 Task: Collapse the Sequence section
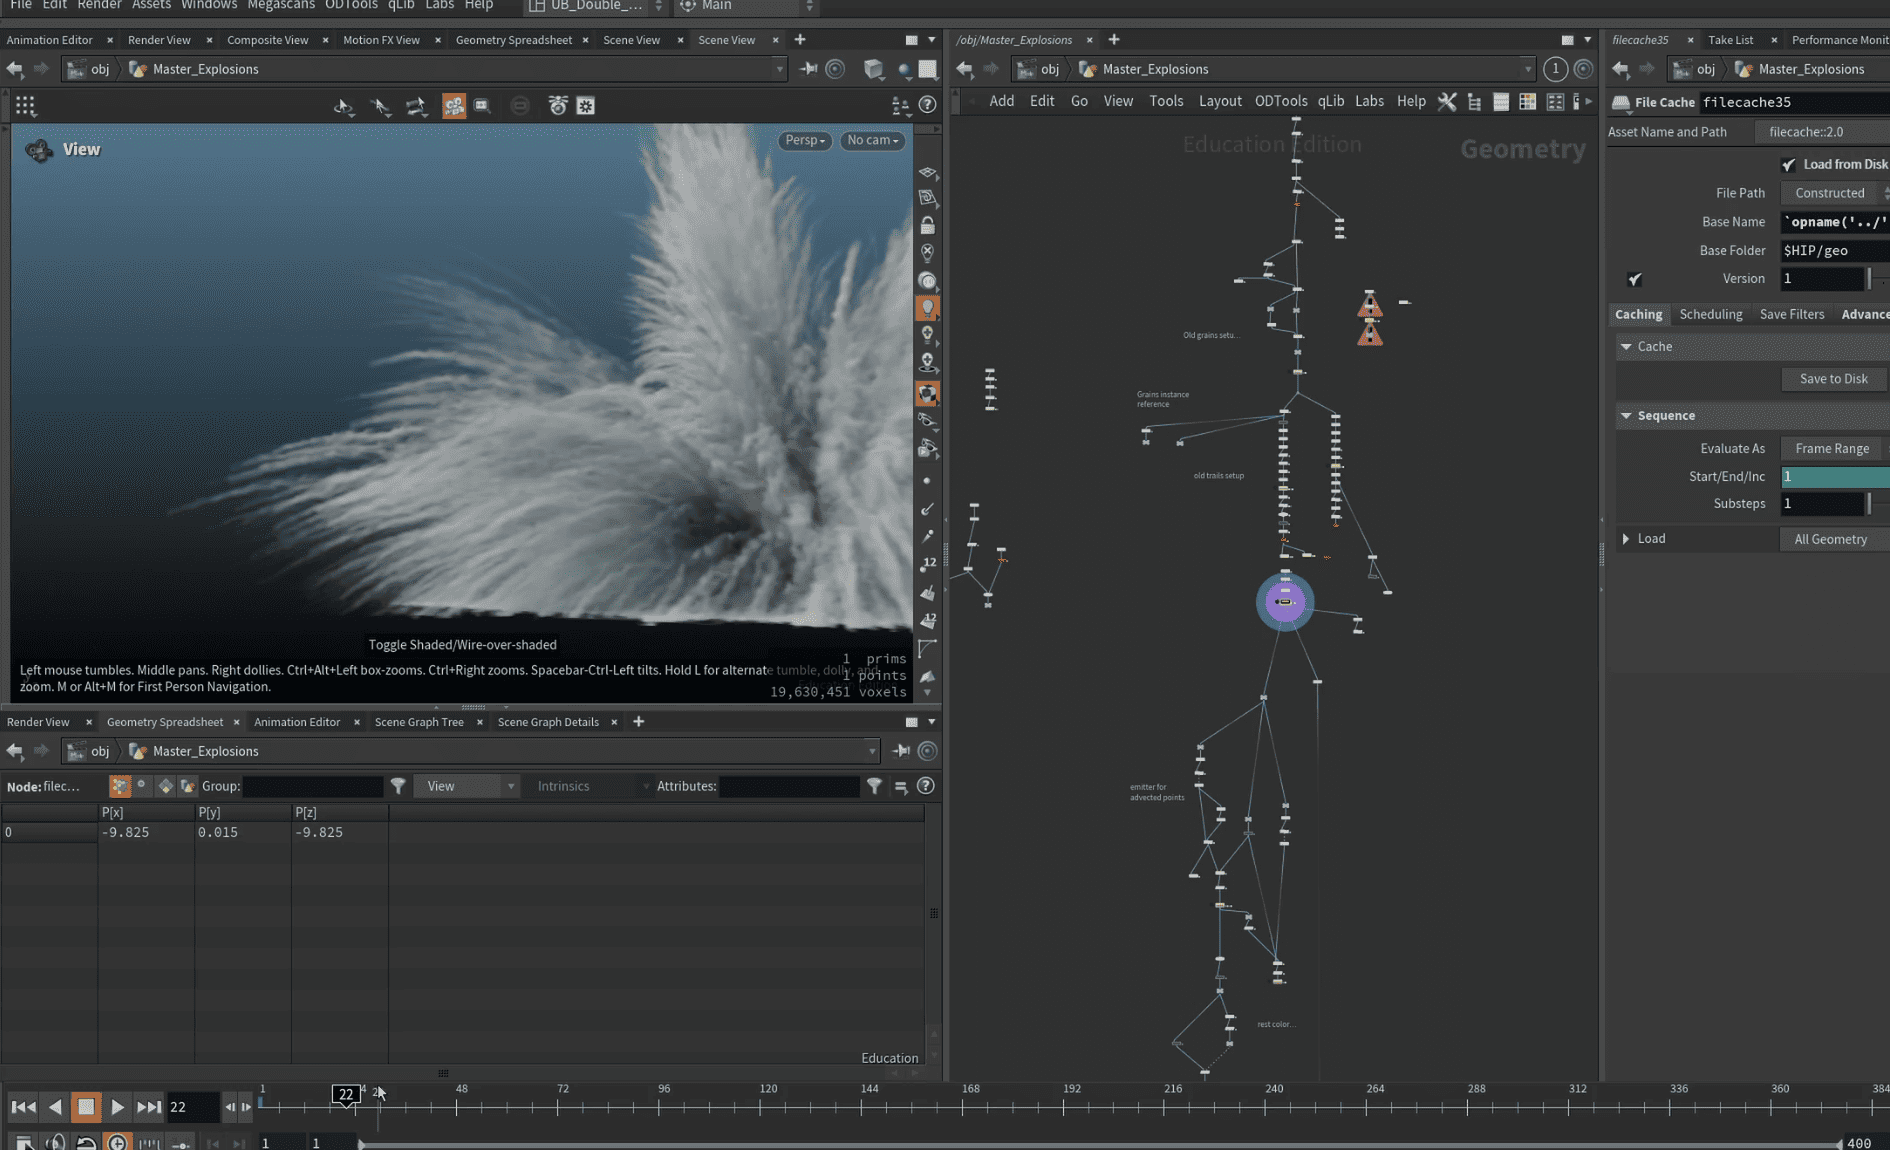[x=1626, y=415]
